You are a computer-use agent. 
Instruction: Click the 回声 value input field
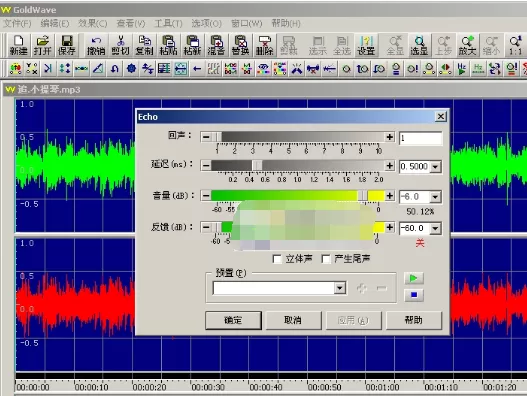[420, 138]
